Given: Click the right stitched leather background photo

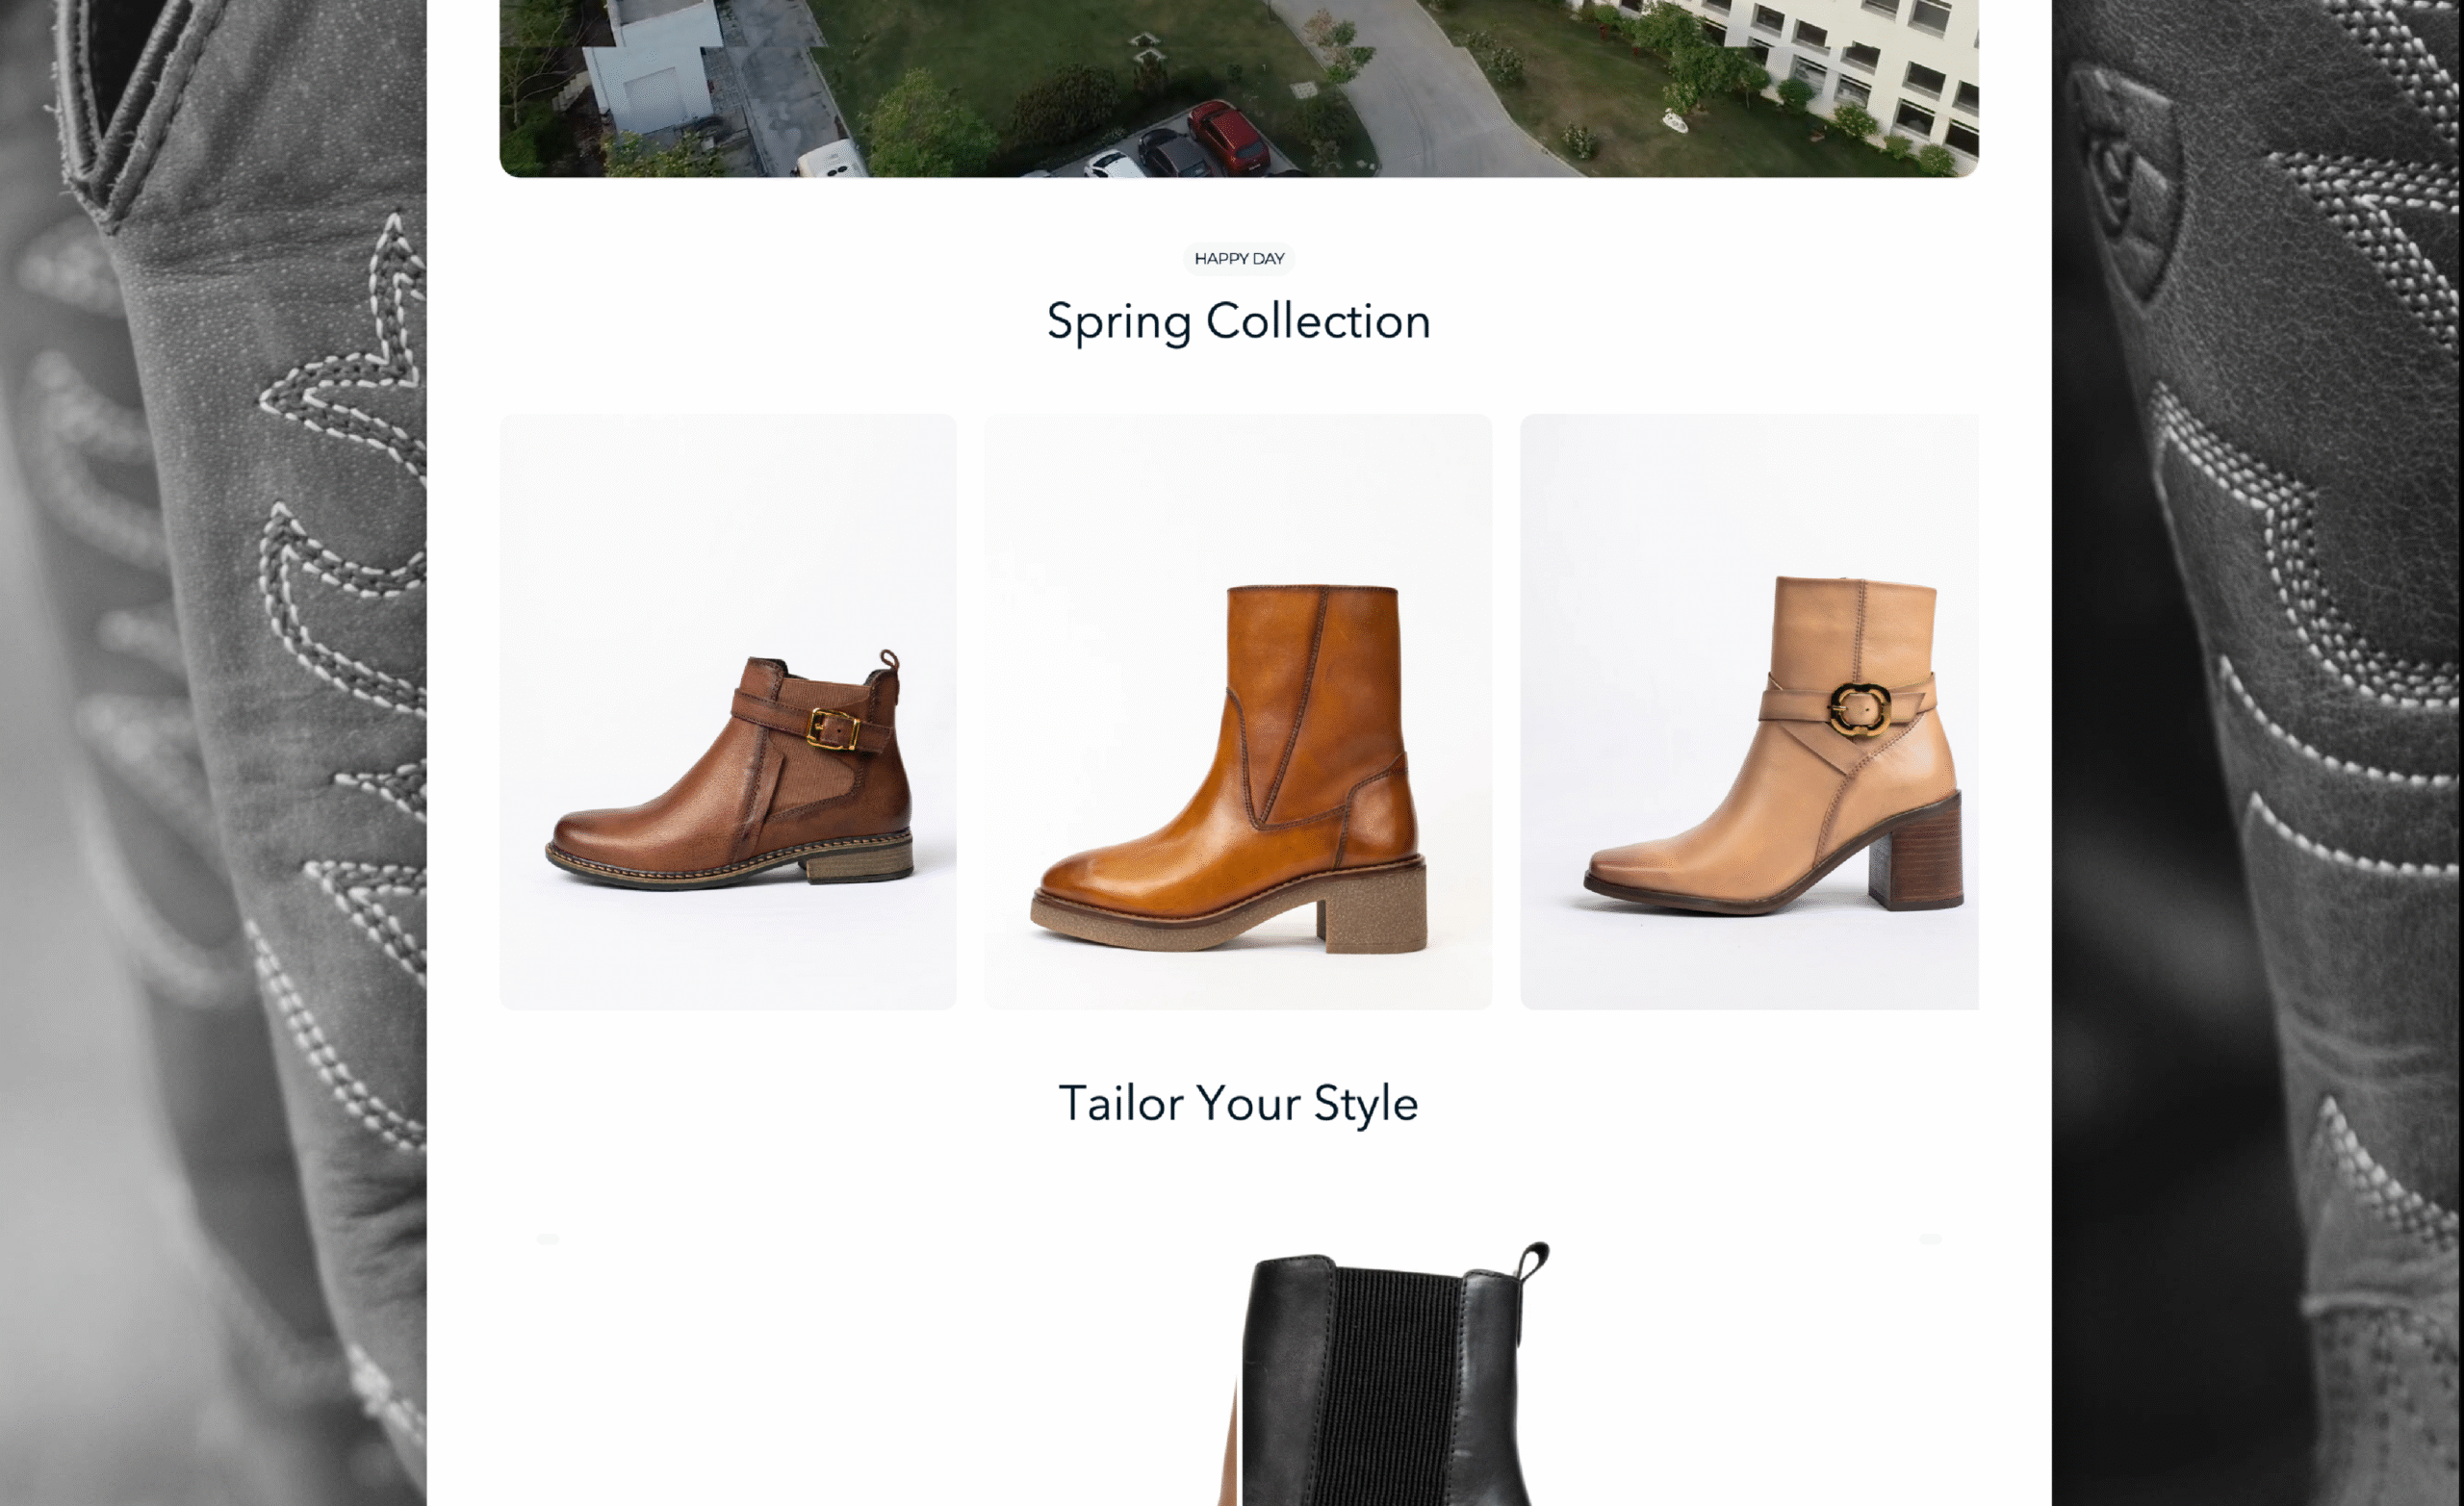Looking at the screenshot, I should coord(2258,753).
